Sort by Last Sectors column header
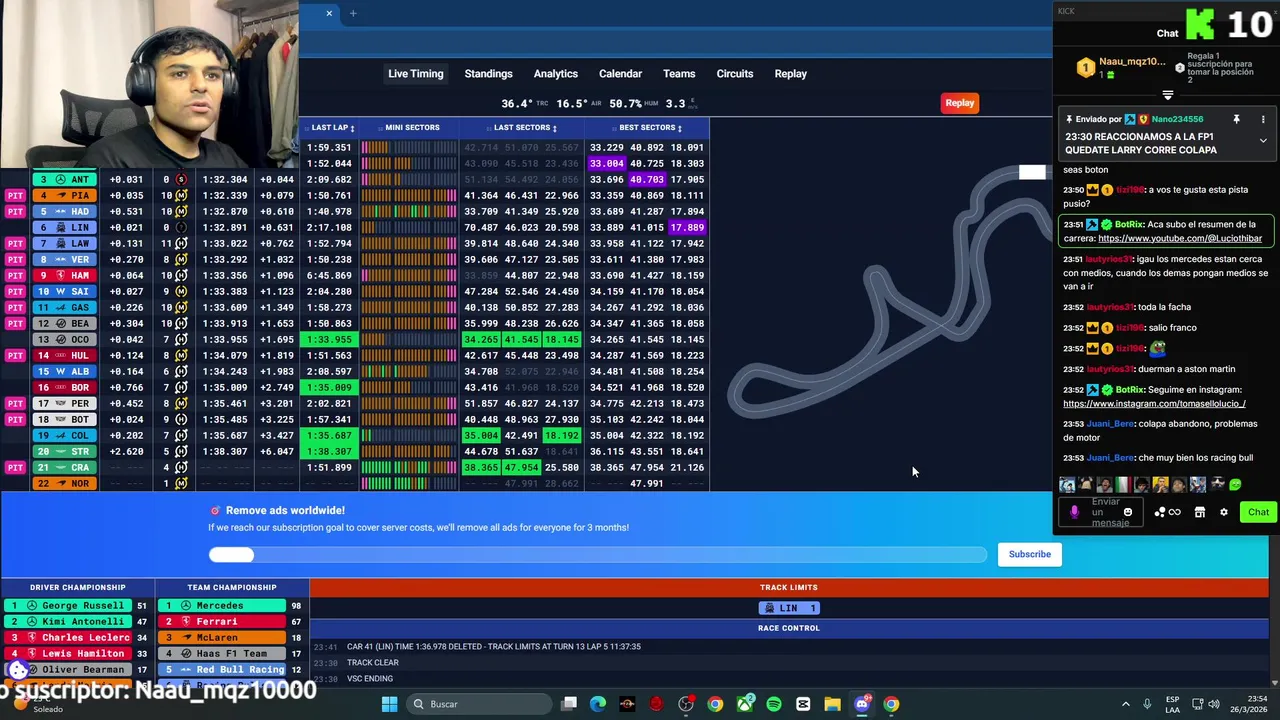The width and height of the screenshot is (1280, 720). pos(521,127)
